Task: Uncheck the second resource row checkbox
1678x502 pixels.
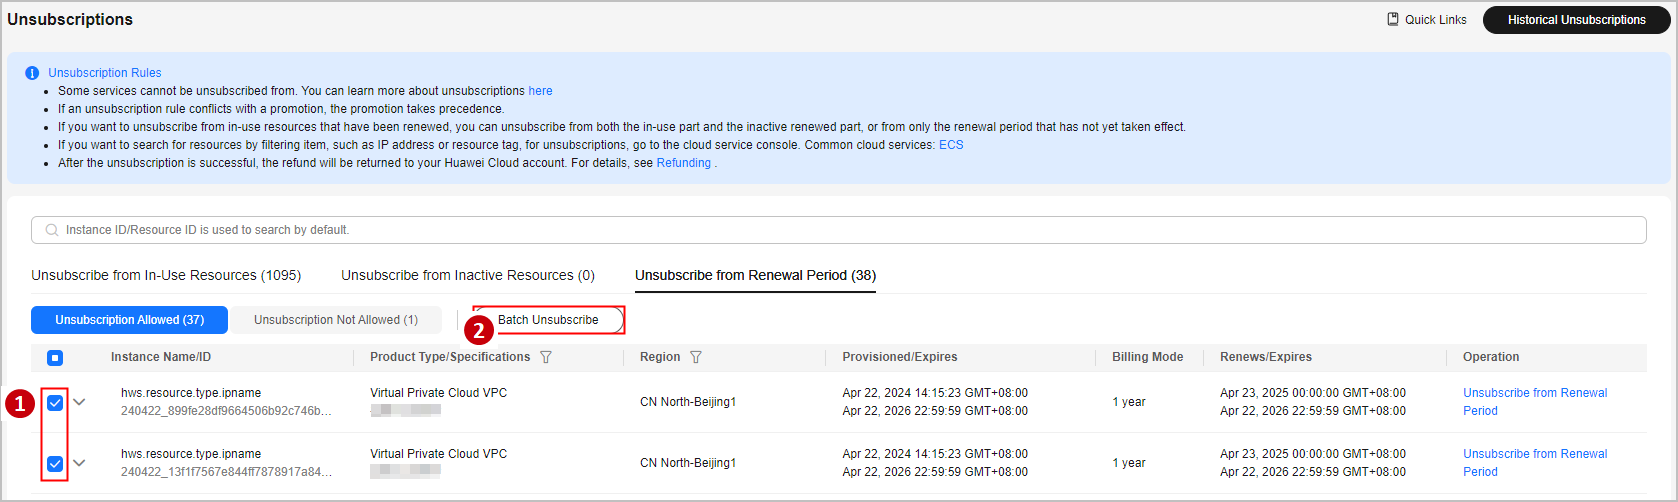Action: pos(55,464)
